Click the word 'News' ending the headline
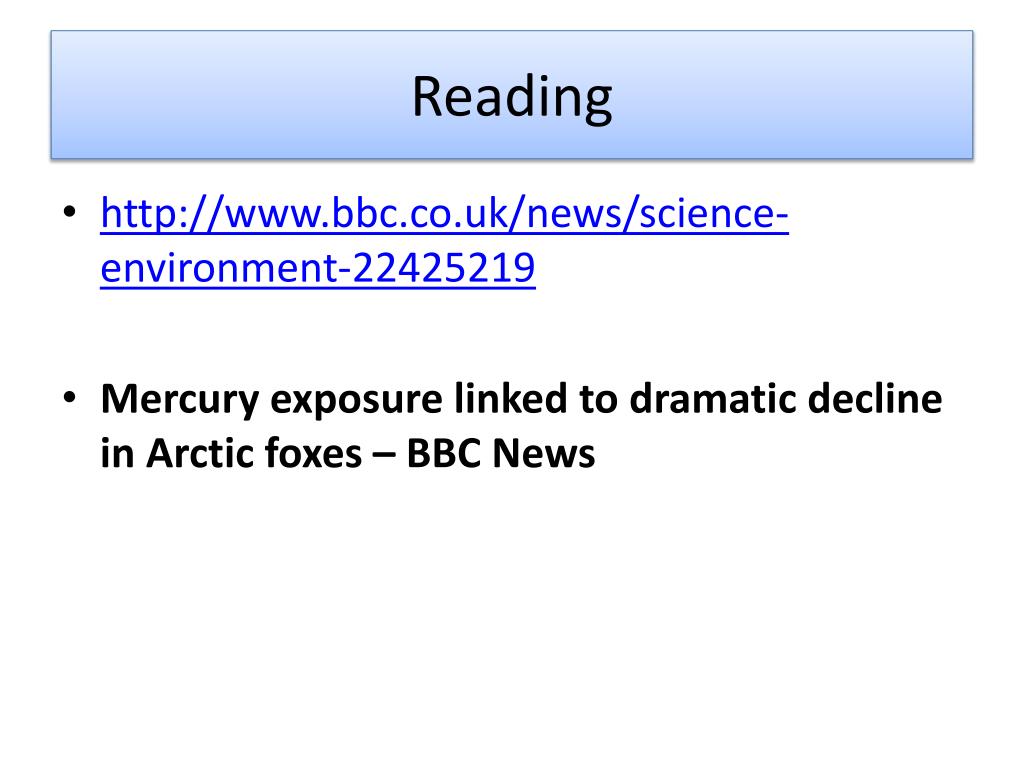The image size is (1024, 768). tap(544, 453)
